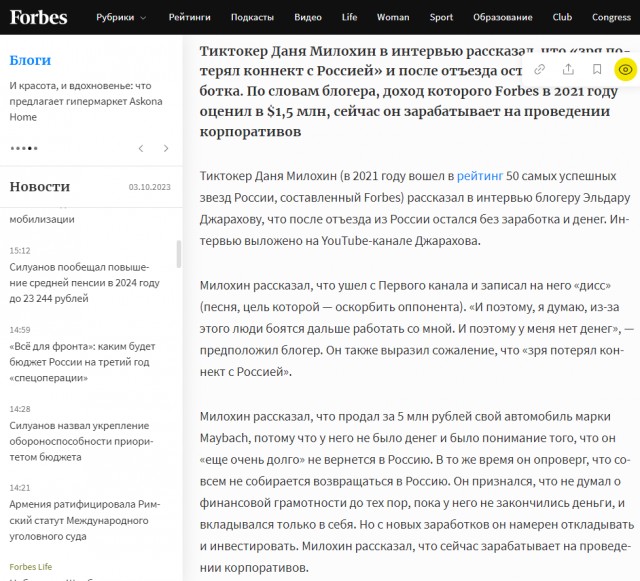Click the news list scrollbar

click(179, 254)
